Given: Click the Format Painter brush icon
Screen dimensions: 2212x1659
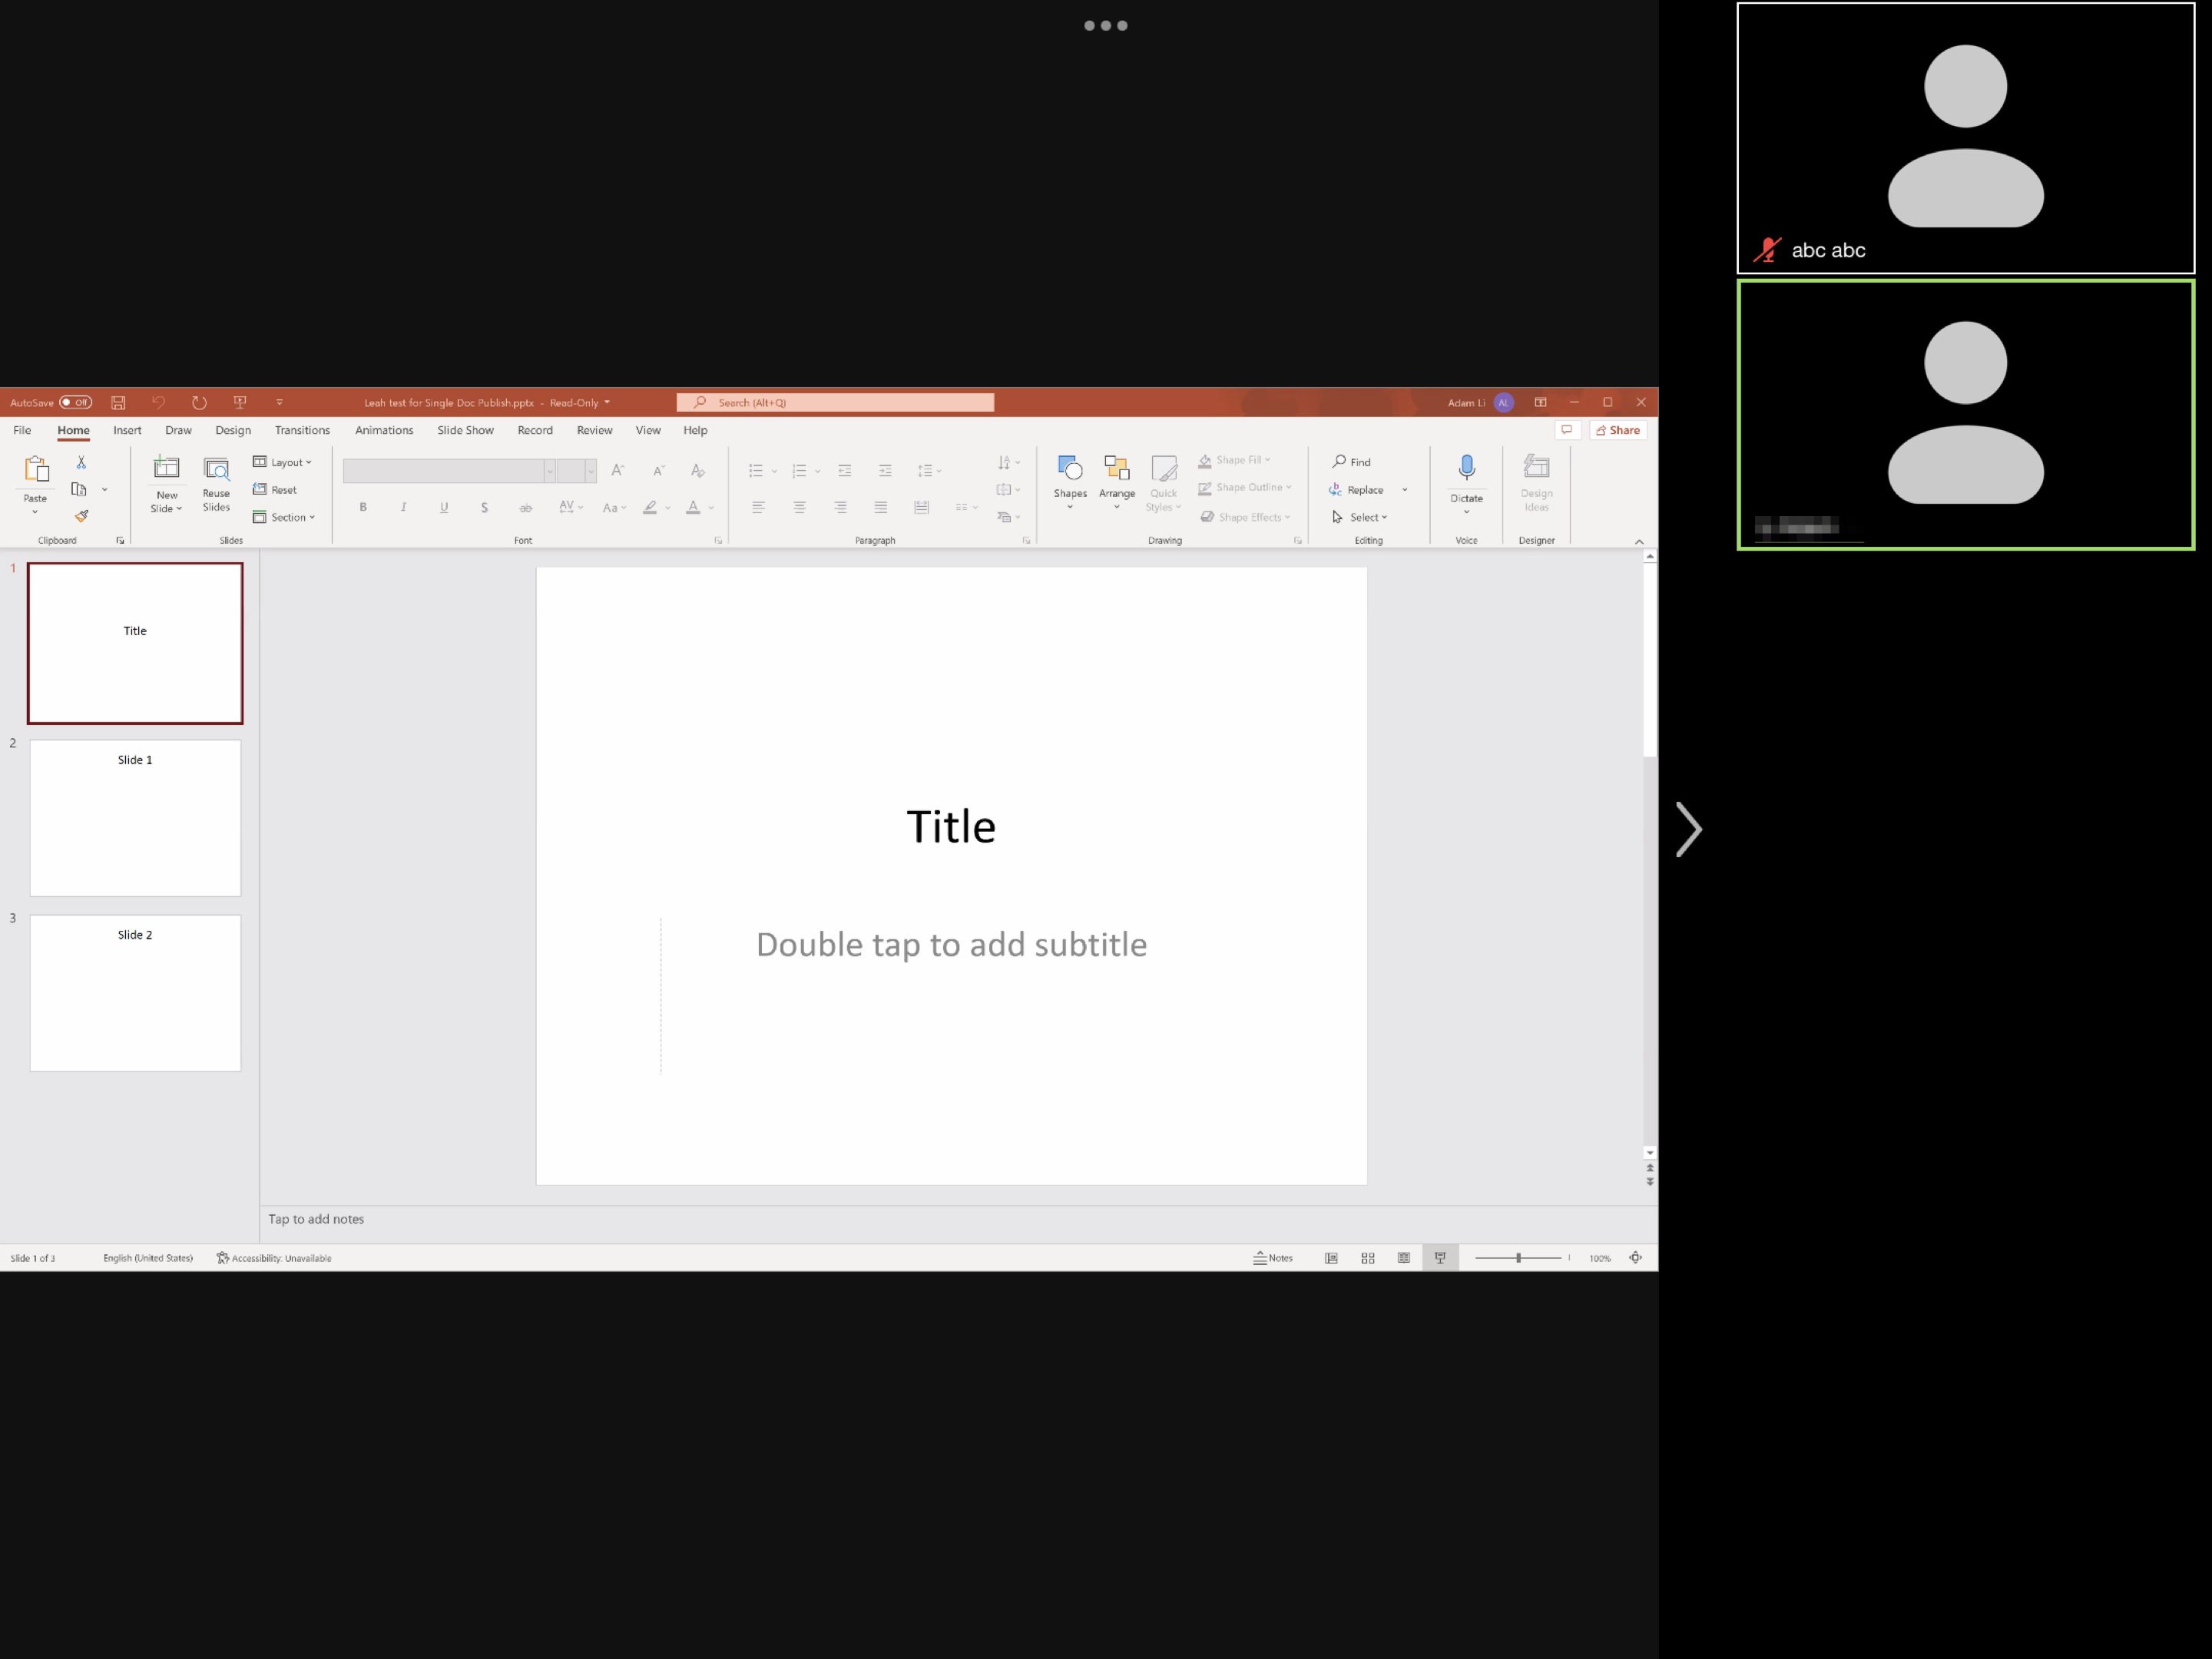Looking at the screenshot, I should click(81, 516).
